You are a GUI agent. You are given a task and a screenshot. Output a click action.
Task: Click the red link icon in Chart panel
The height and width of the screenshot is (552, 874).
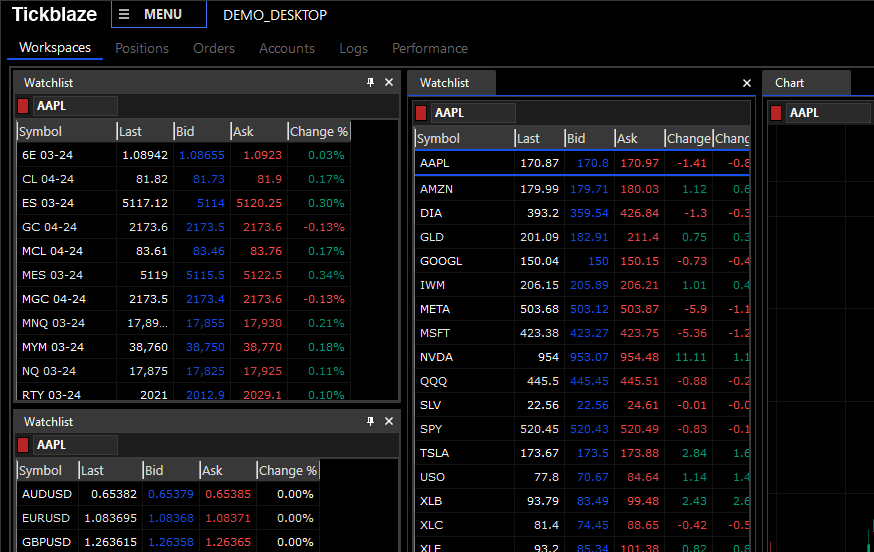tap(776, 113)
